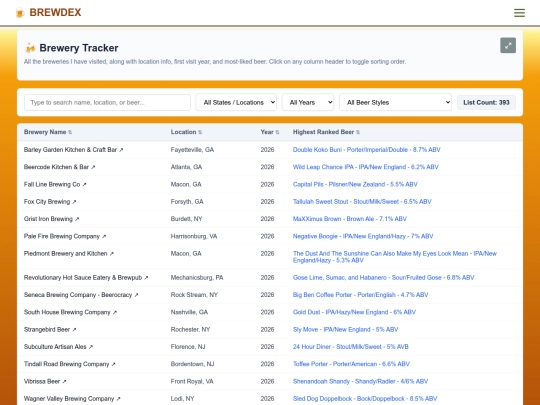Open external link arrow for Grist Iron Brewing
The image size is (540, 405).
click(77, 219)
